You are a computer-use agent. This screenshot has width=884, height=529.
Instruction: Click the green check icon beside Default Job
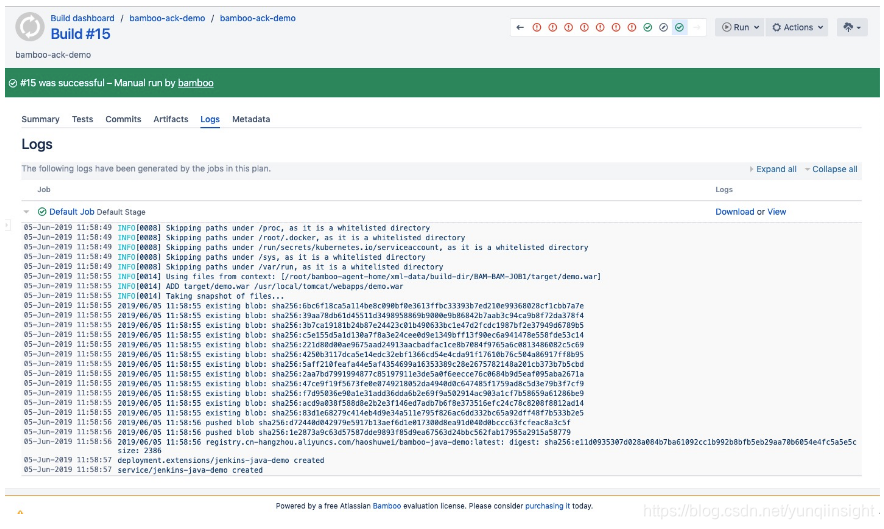pyautogui.click(x=42, y=211)
